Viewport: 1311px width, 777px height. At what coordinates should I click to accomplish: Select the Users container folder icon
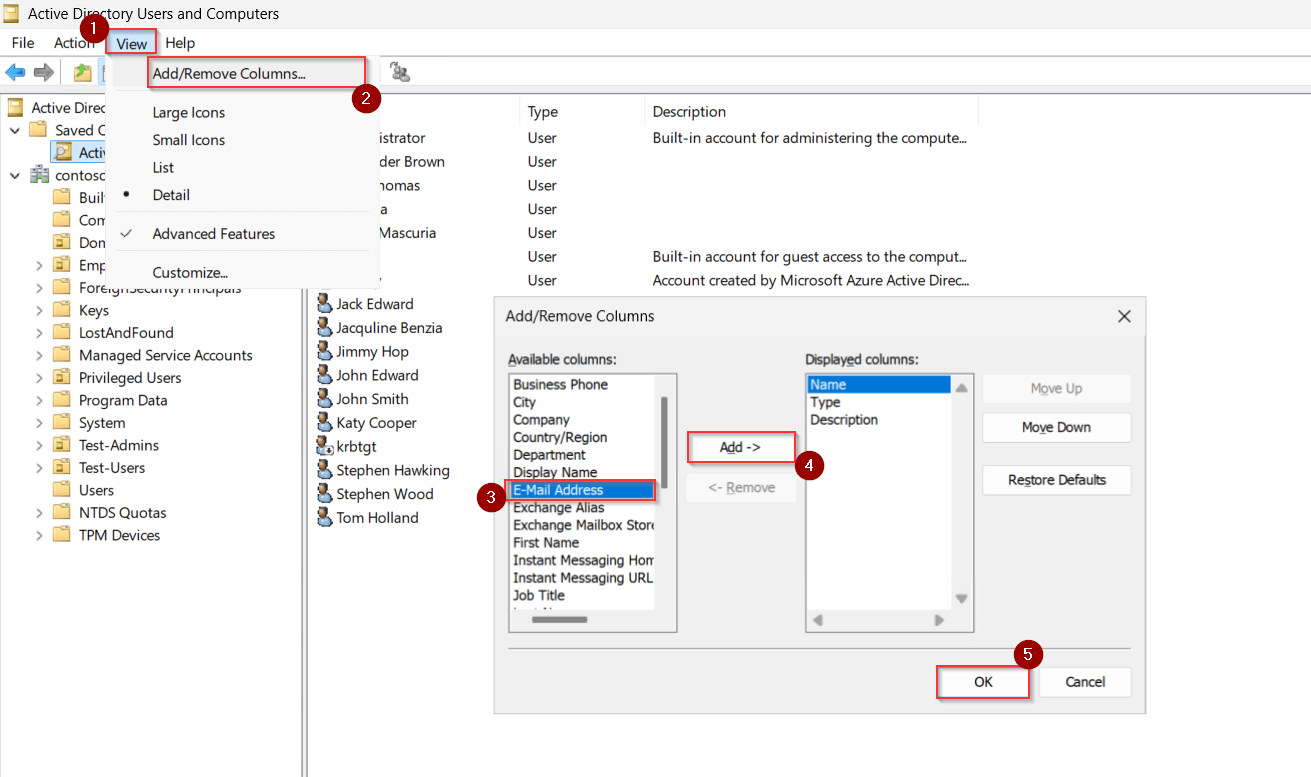[60, 489]
